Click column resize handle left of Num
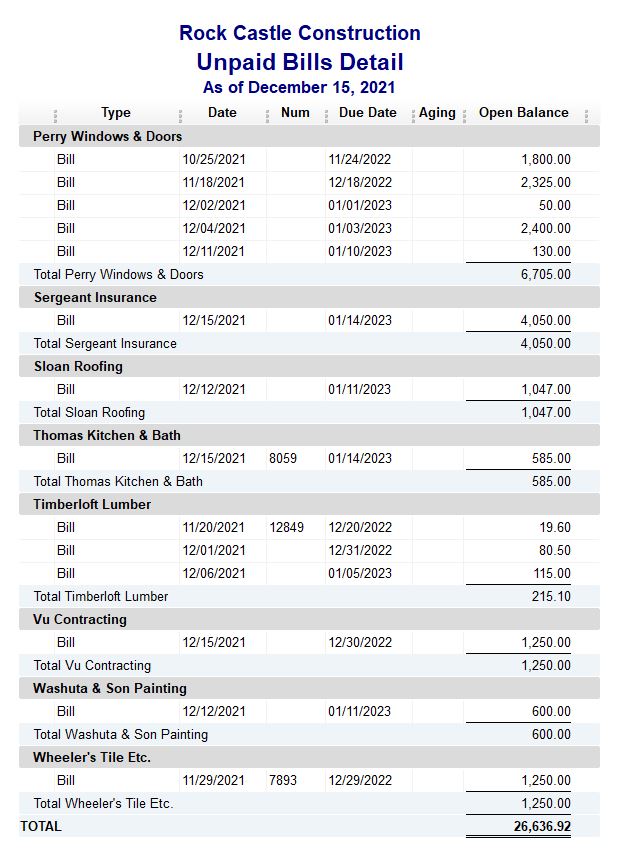 (268, 116)
